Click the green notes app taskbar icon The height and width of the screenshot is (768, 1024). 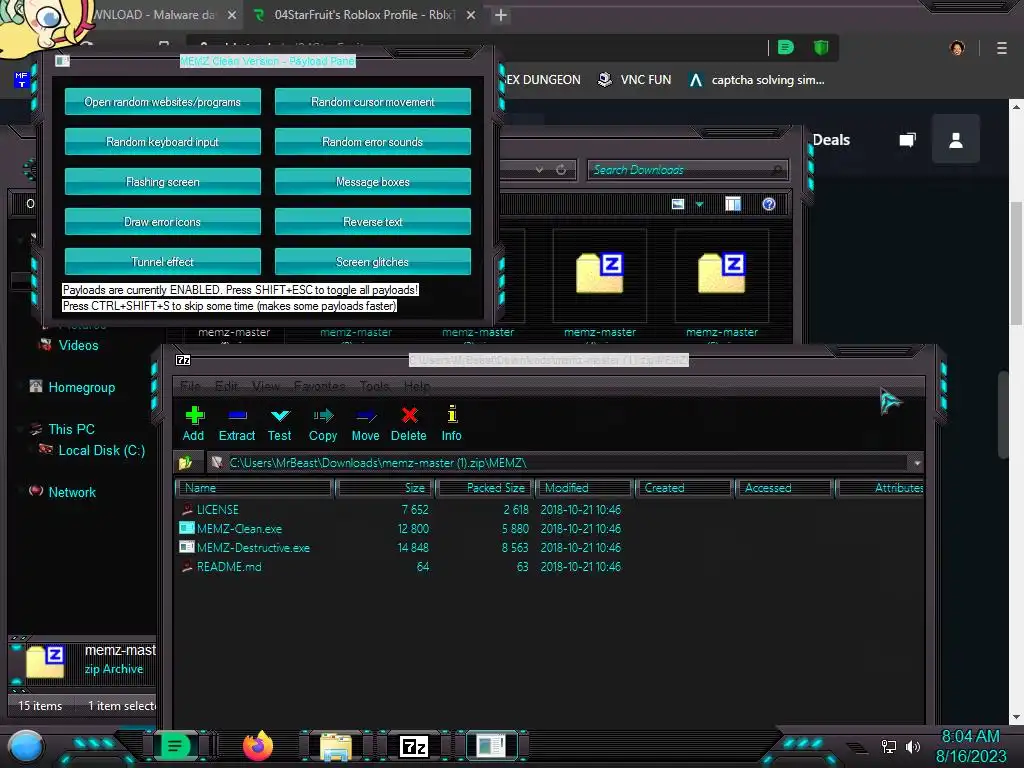[174, 746]
